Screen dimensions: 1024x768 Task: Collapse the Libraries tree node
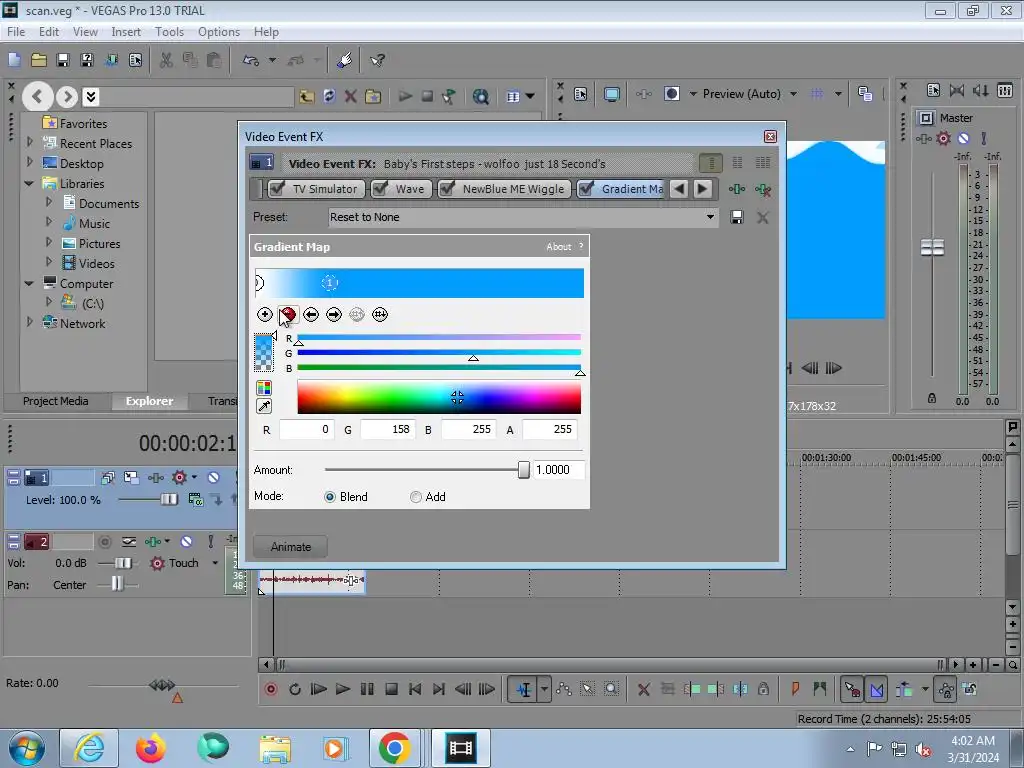[x=29, y=184]
